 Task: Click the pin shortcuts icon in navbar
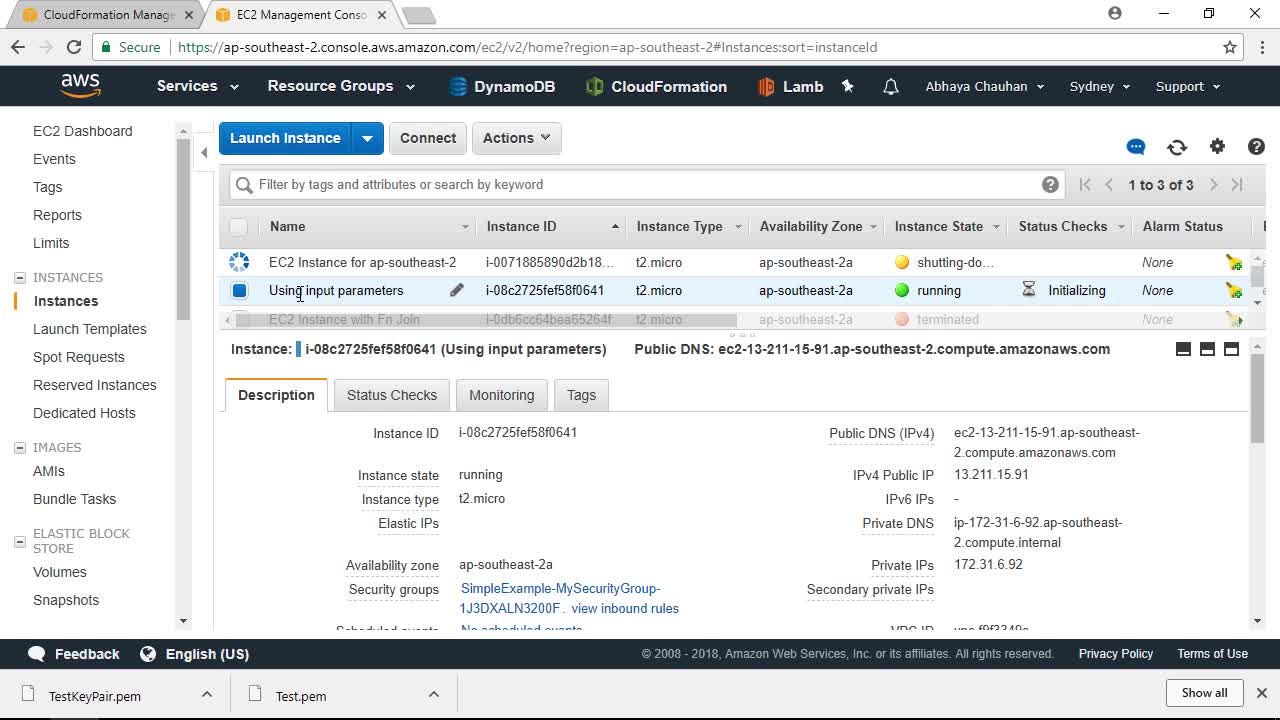coord(848,86)
